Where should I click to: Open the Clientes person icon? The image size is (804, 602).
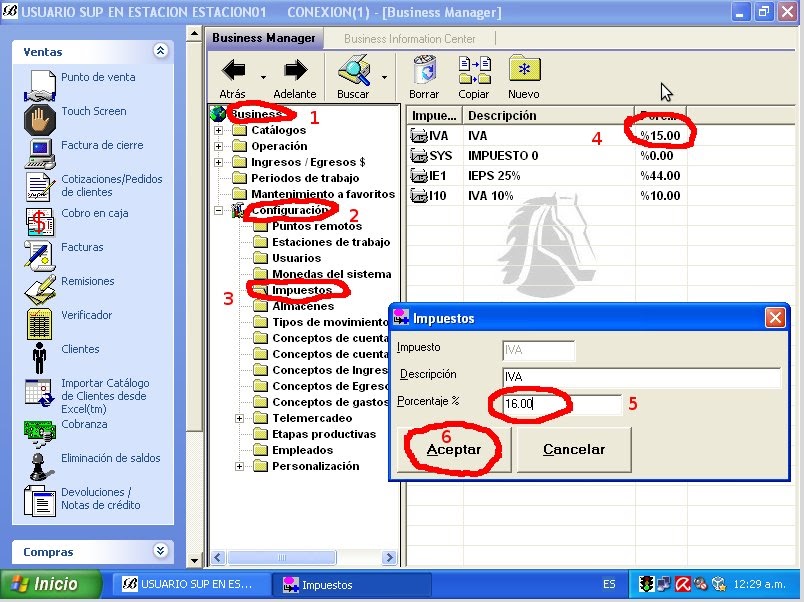pyautogui.click(x=39, y=357)
